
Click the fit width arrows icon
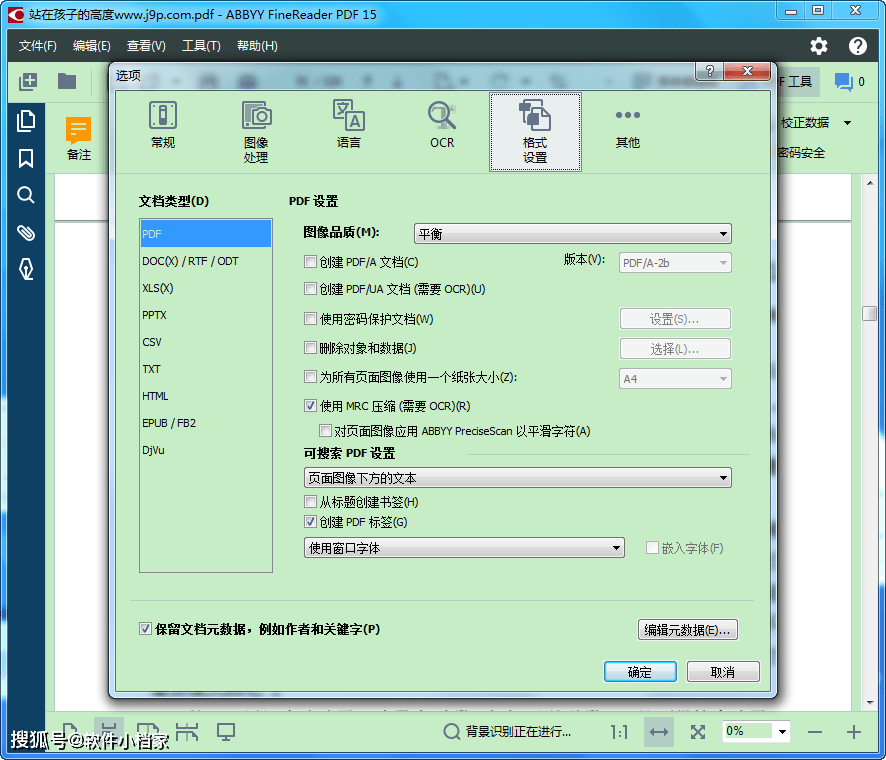pyautogui.click(x=659, y=732)
